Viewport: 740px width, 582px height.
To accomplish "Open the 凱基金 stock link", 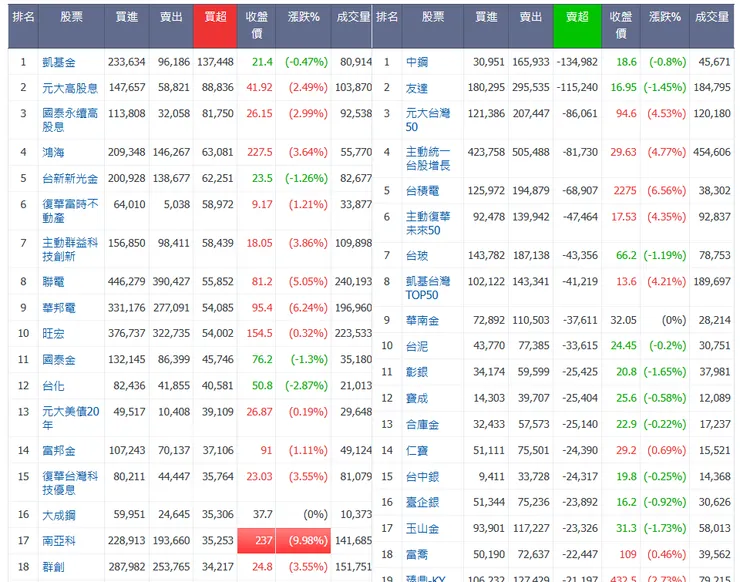I will (59, 62).
